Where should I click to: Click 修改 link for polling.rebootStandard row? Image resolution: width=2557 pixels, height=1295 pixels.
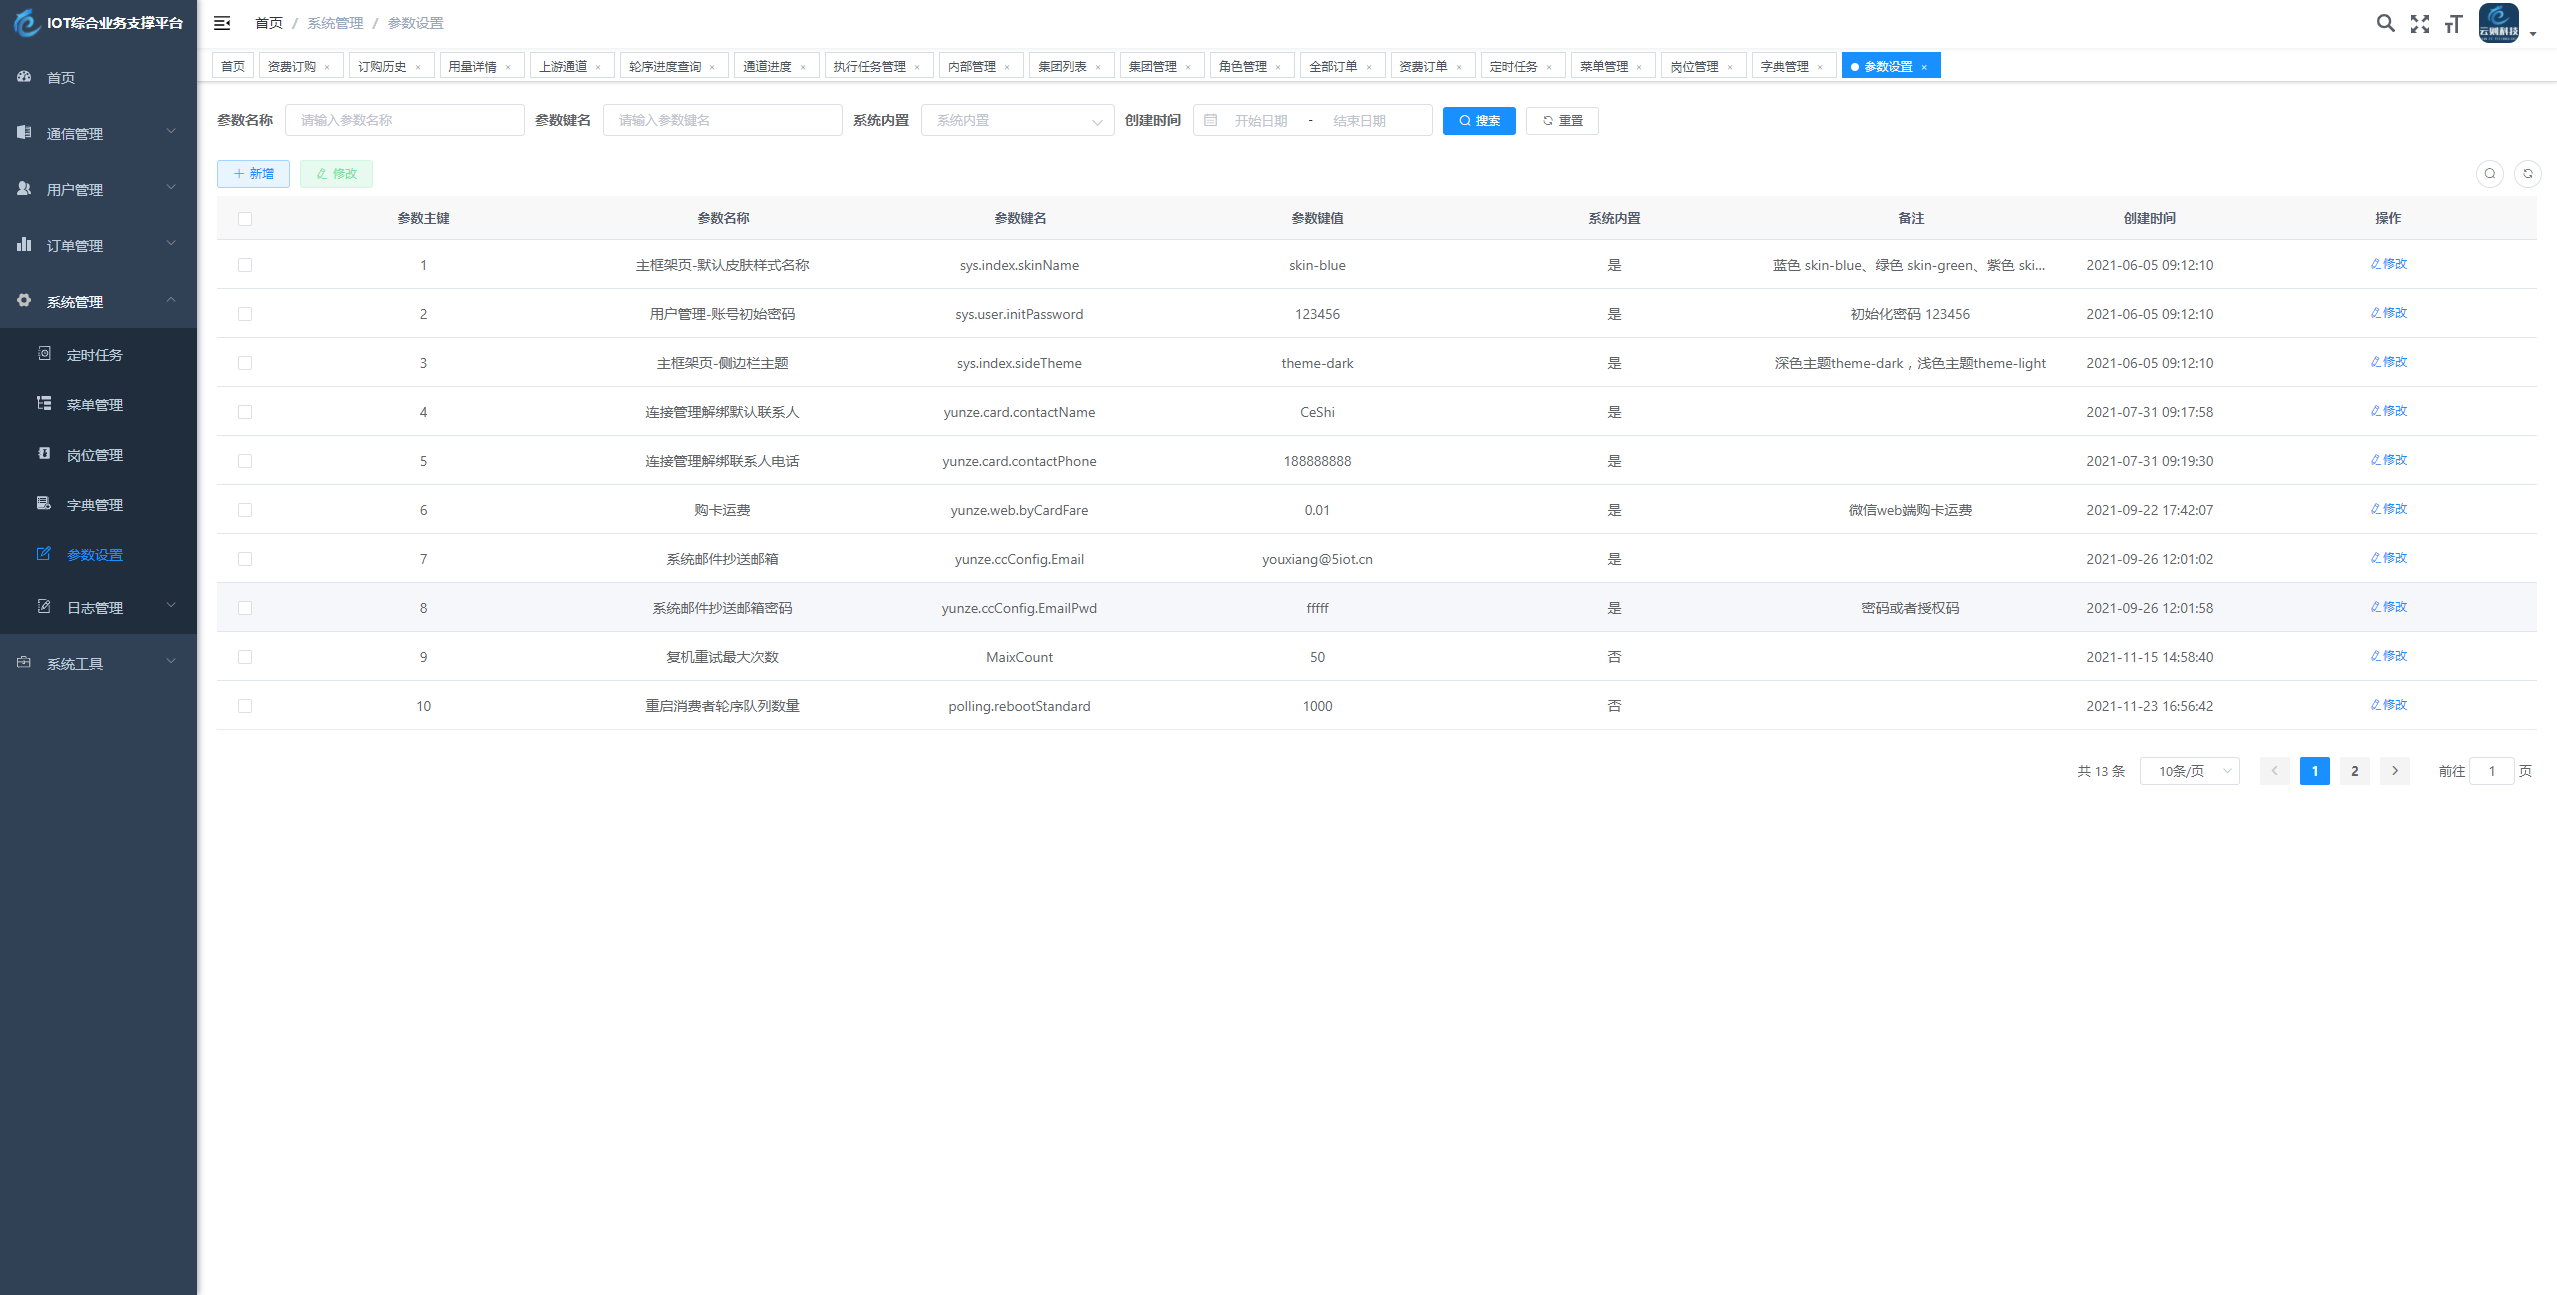point(2388,705)
